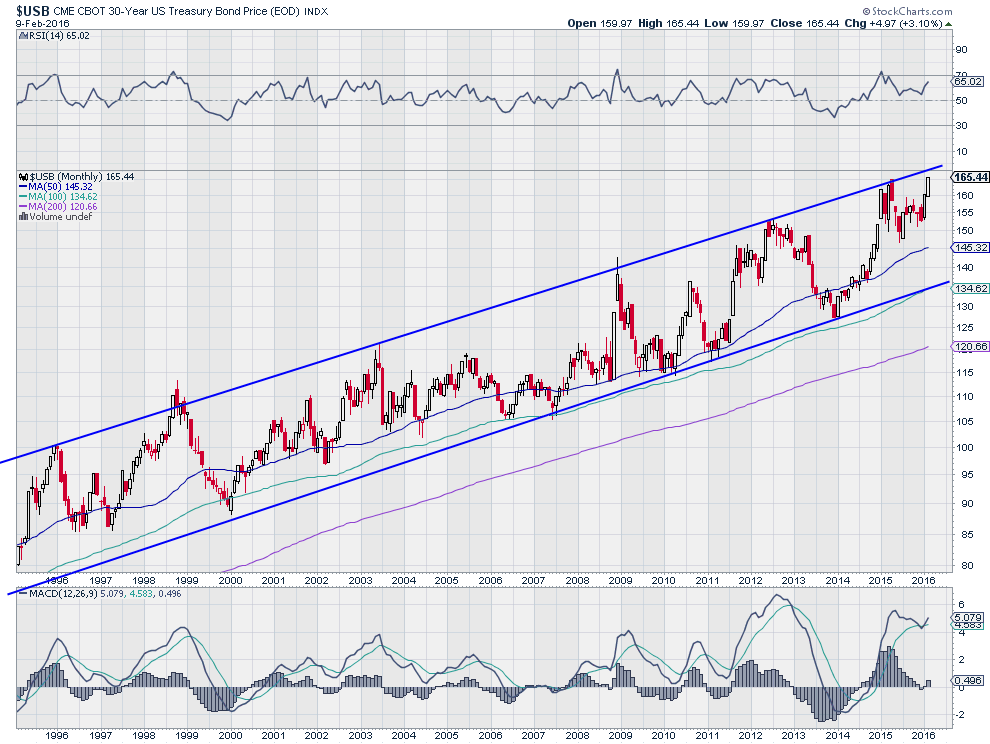990x744 pixels.
Task: Click the StockCharts.com copyright link
Action: pyautogui.click(x=907, y=11)
